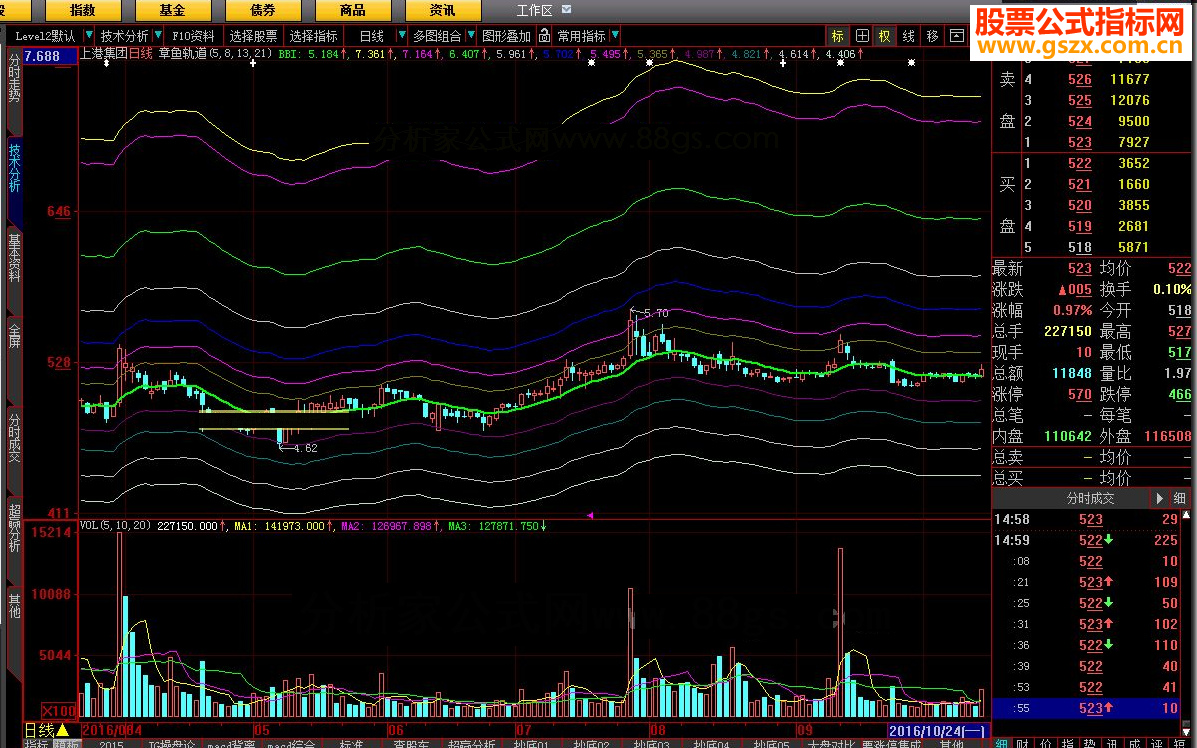Click the window restore icon beside 移

click(956, 36)
